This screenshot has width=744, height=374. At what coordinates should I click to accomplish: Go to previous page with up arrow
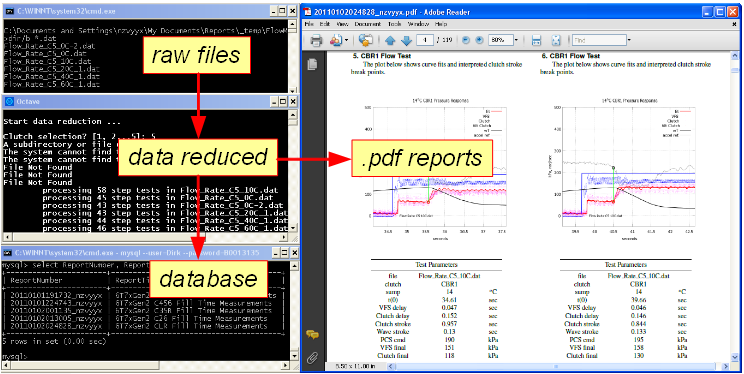(390, 40)
